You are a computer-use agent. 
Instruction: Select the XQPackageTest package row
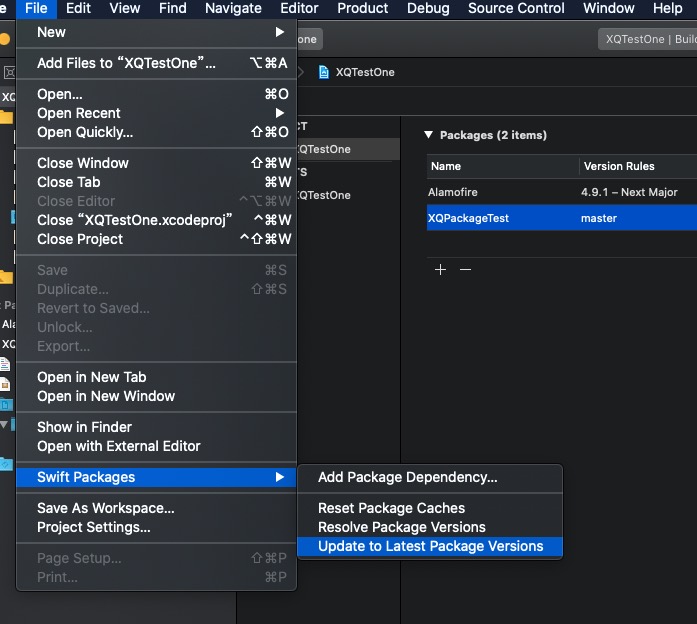point(562,218)
